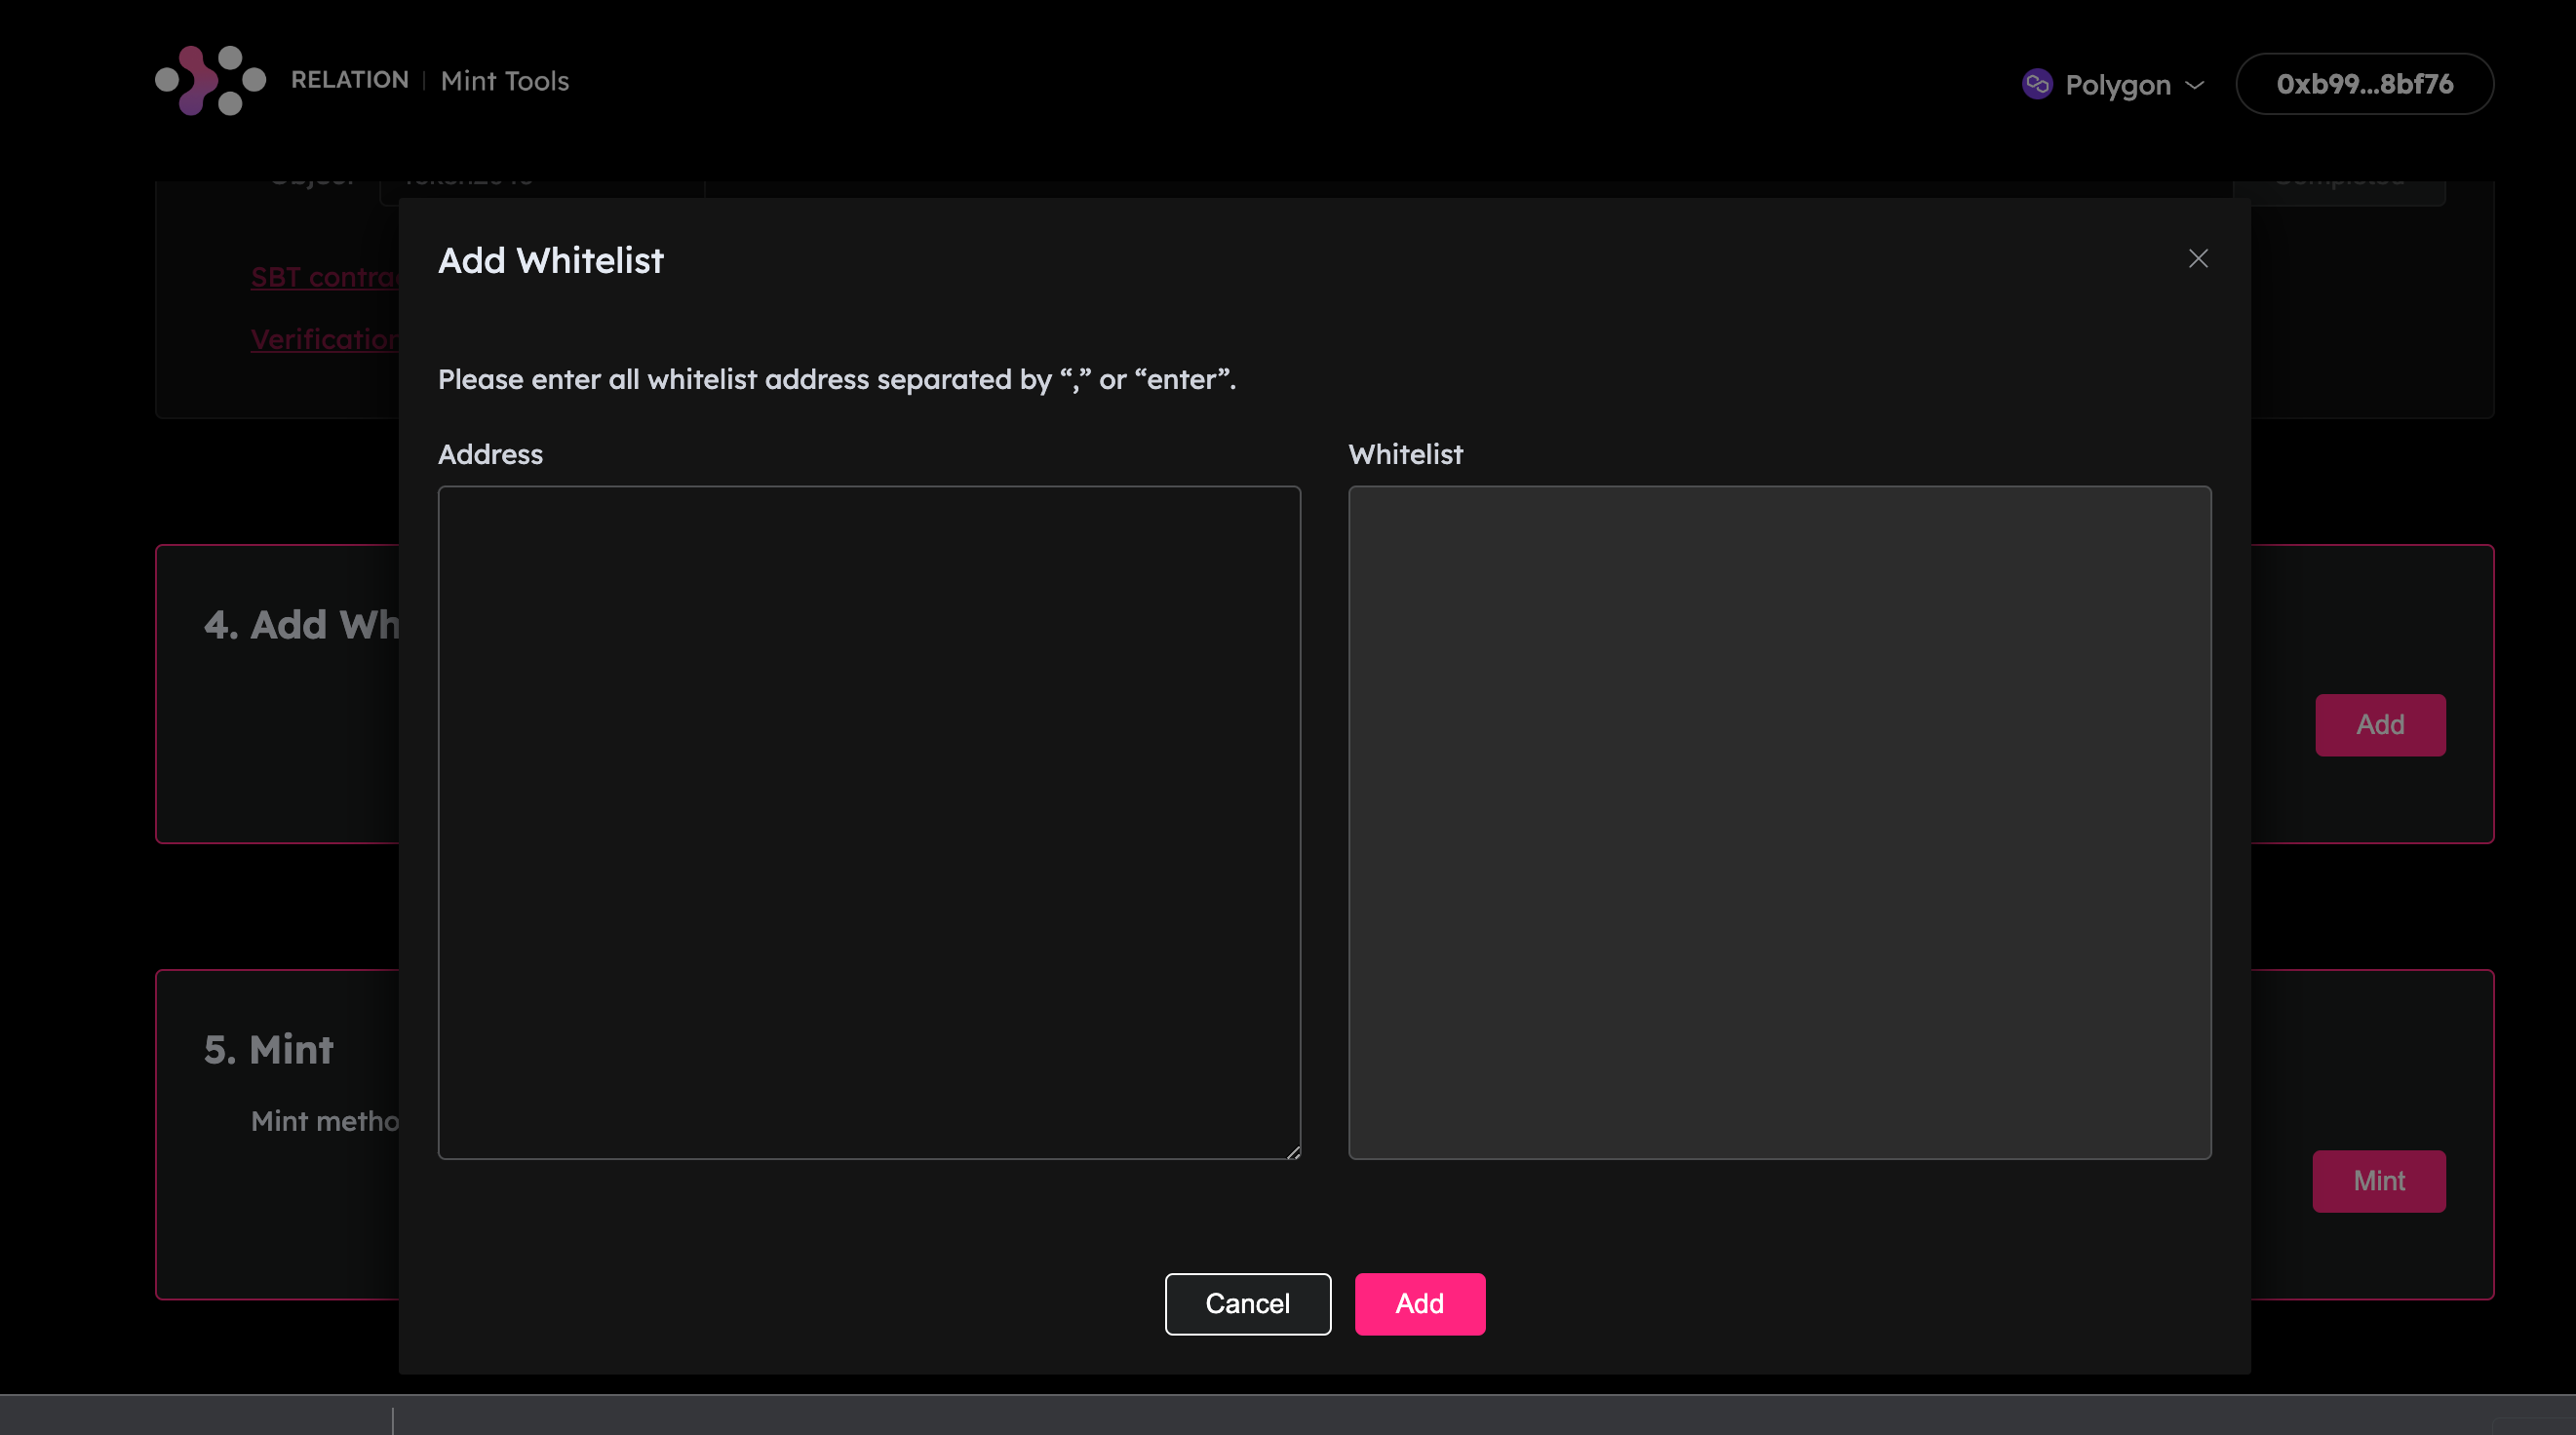
Task: Click the Mint Tools header label
Action: pyautogui.click(x=504, y=81)
